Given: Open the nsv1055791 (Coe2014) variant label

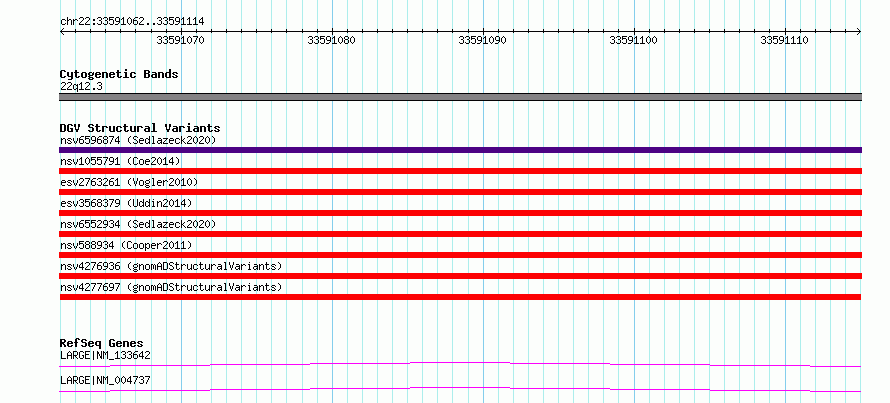Looking at the screenshot, I should [120, 161].
